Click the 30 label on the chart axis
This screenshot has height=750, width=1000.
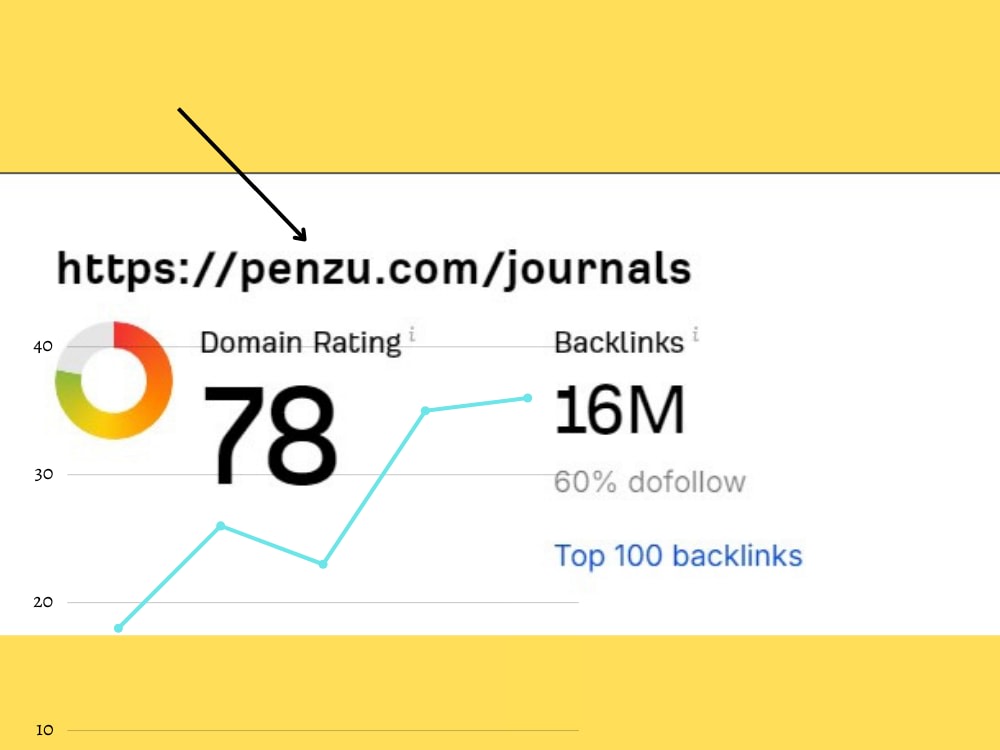[x=42, y=474]
